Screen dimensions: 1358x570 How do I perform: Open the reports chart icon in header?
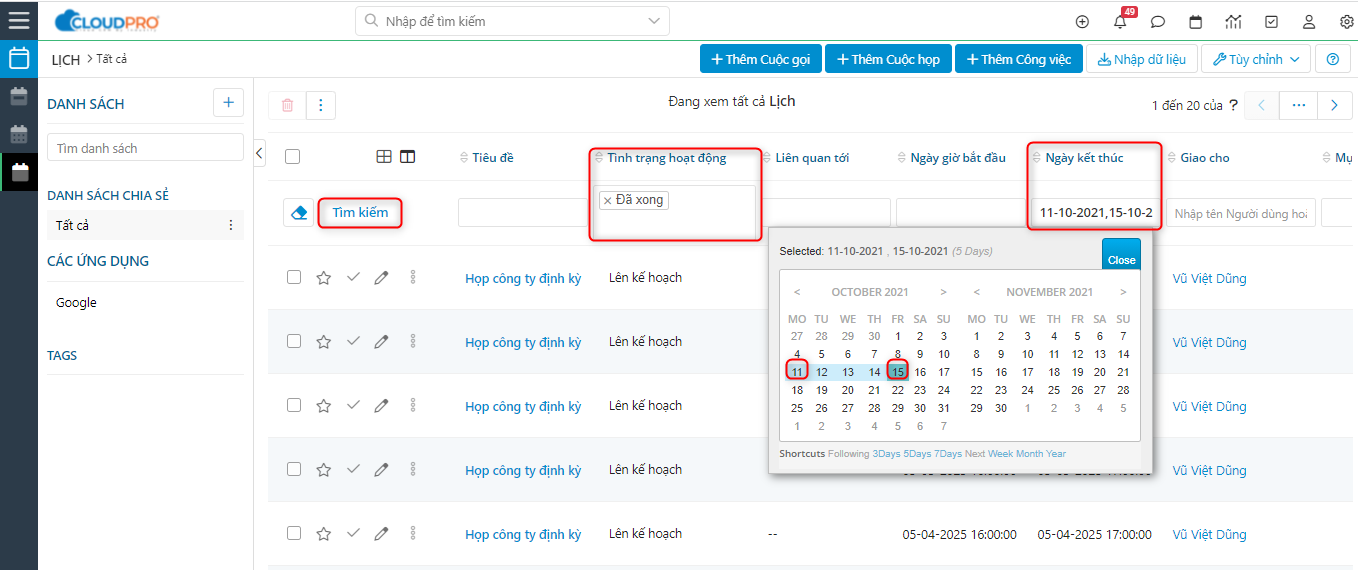coord(1233,22)
